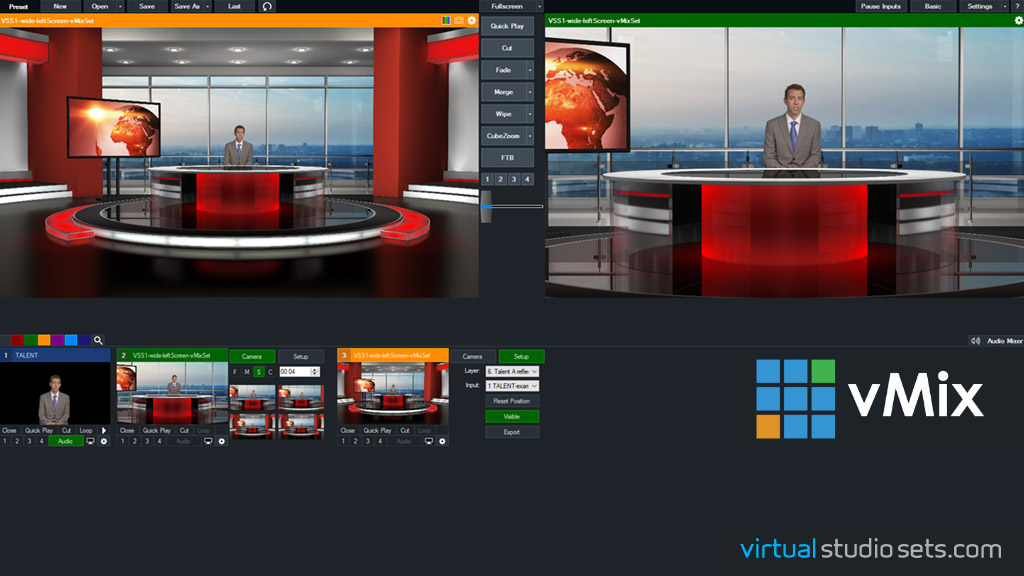
Task: Click the Basic mode button
Action: (933, 7)
